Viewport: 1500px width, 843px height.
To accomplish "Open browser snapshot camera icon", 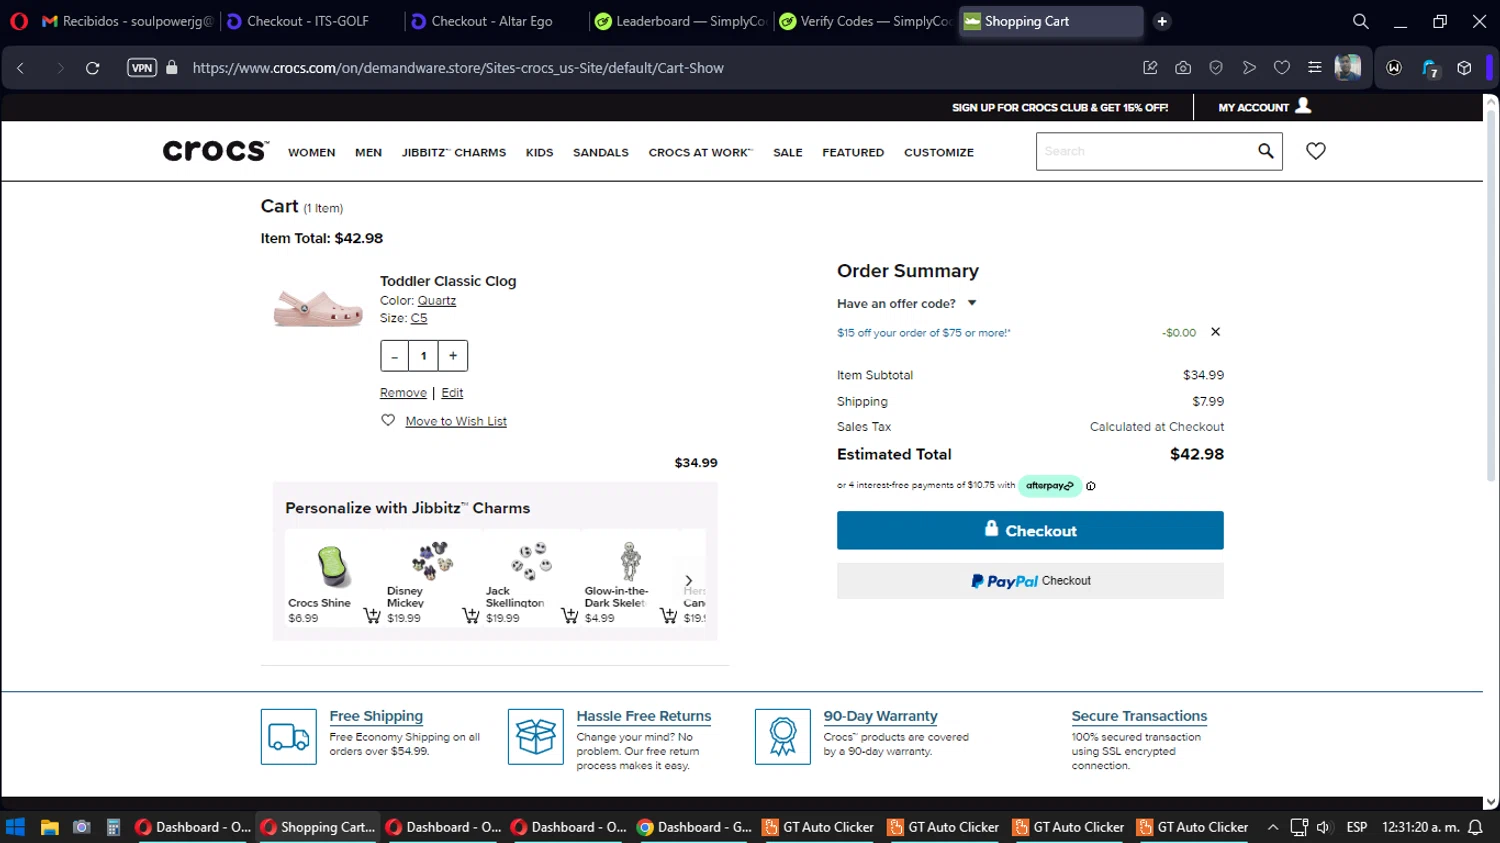I will [1183, 68].
